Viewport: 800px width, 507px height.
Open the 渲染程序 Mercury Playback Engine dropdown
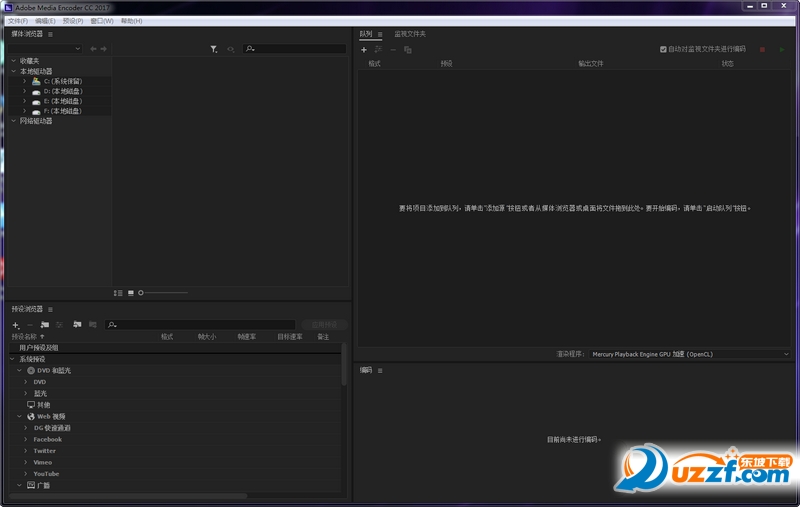coord(690,354)
